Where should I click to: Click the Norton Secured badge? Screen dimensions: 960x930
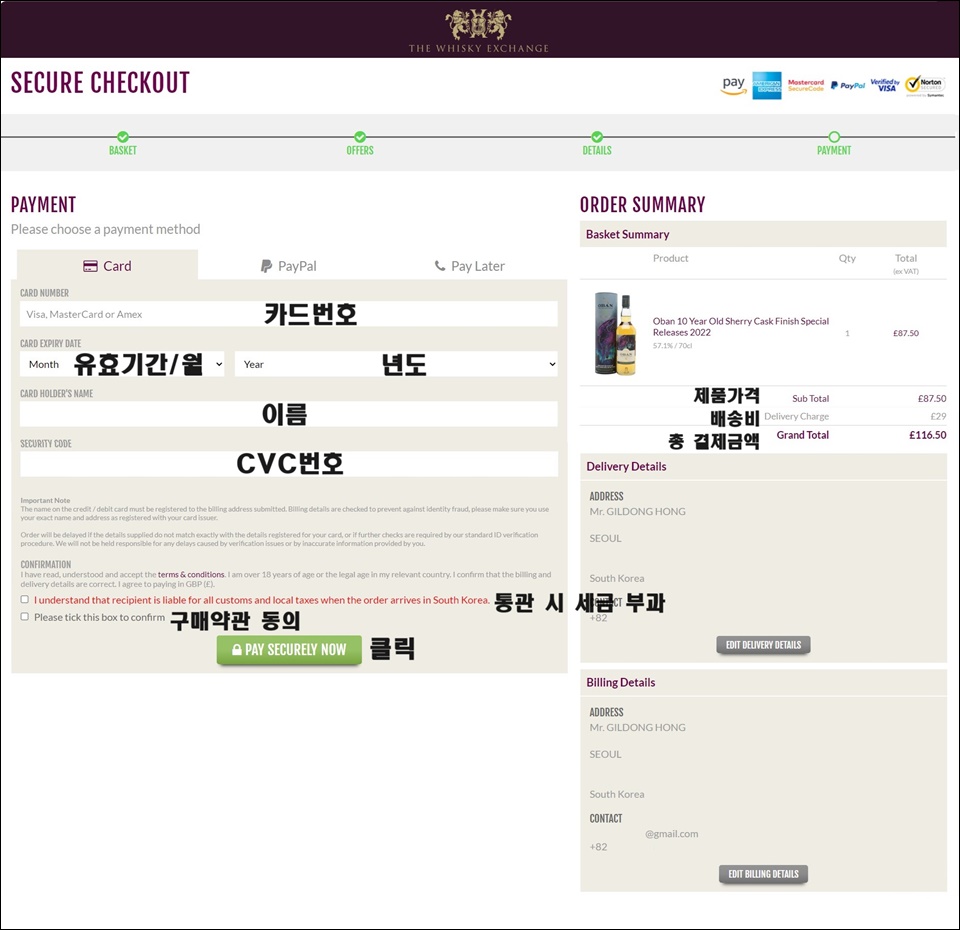pos(925,86)
